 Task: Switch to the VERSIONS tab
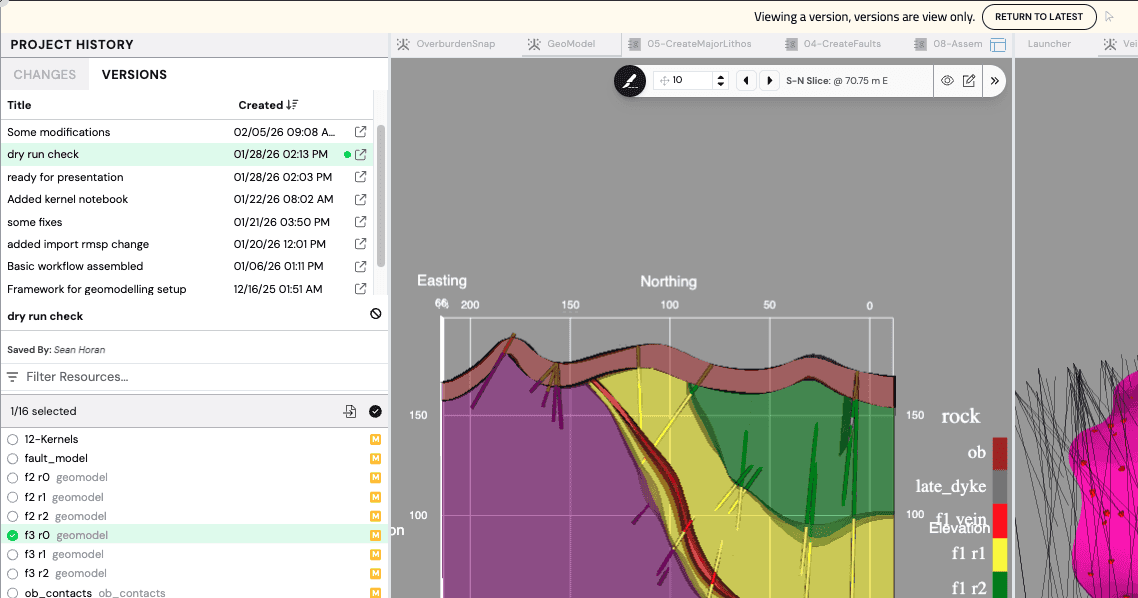[x=134, y=75]
